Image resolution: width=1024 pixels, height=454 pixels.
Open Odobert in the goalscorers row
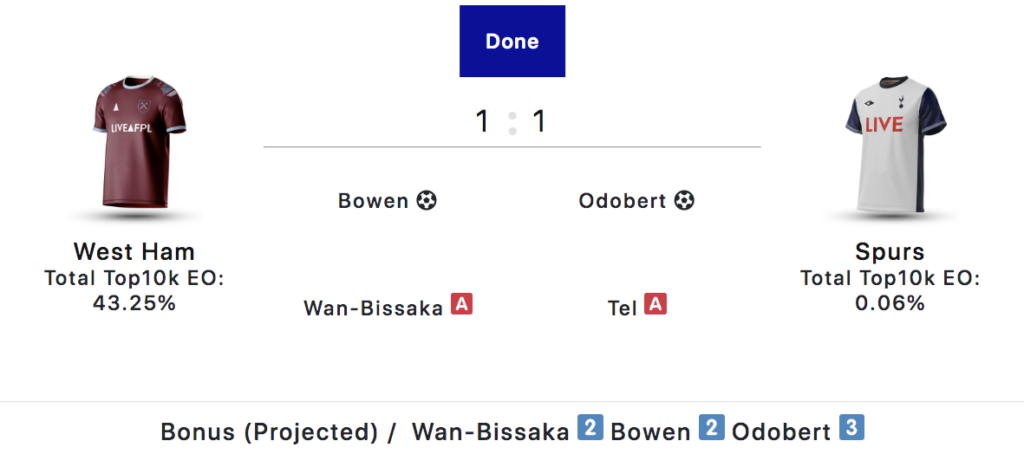coord(622,201)
